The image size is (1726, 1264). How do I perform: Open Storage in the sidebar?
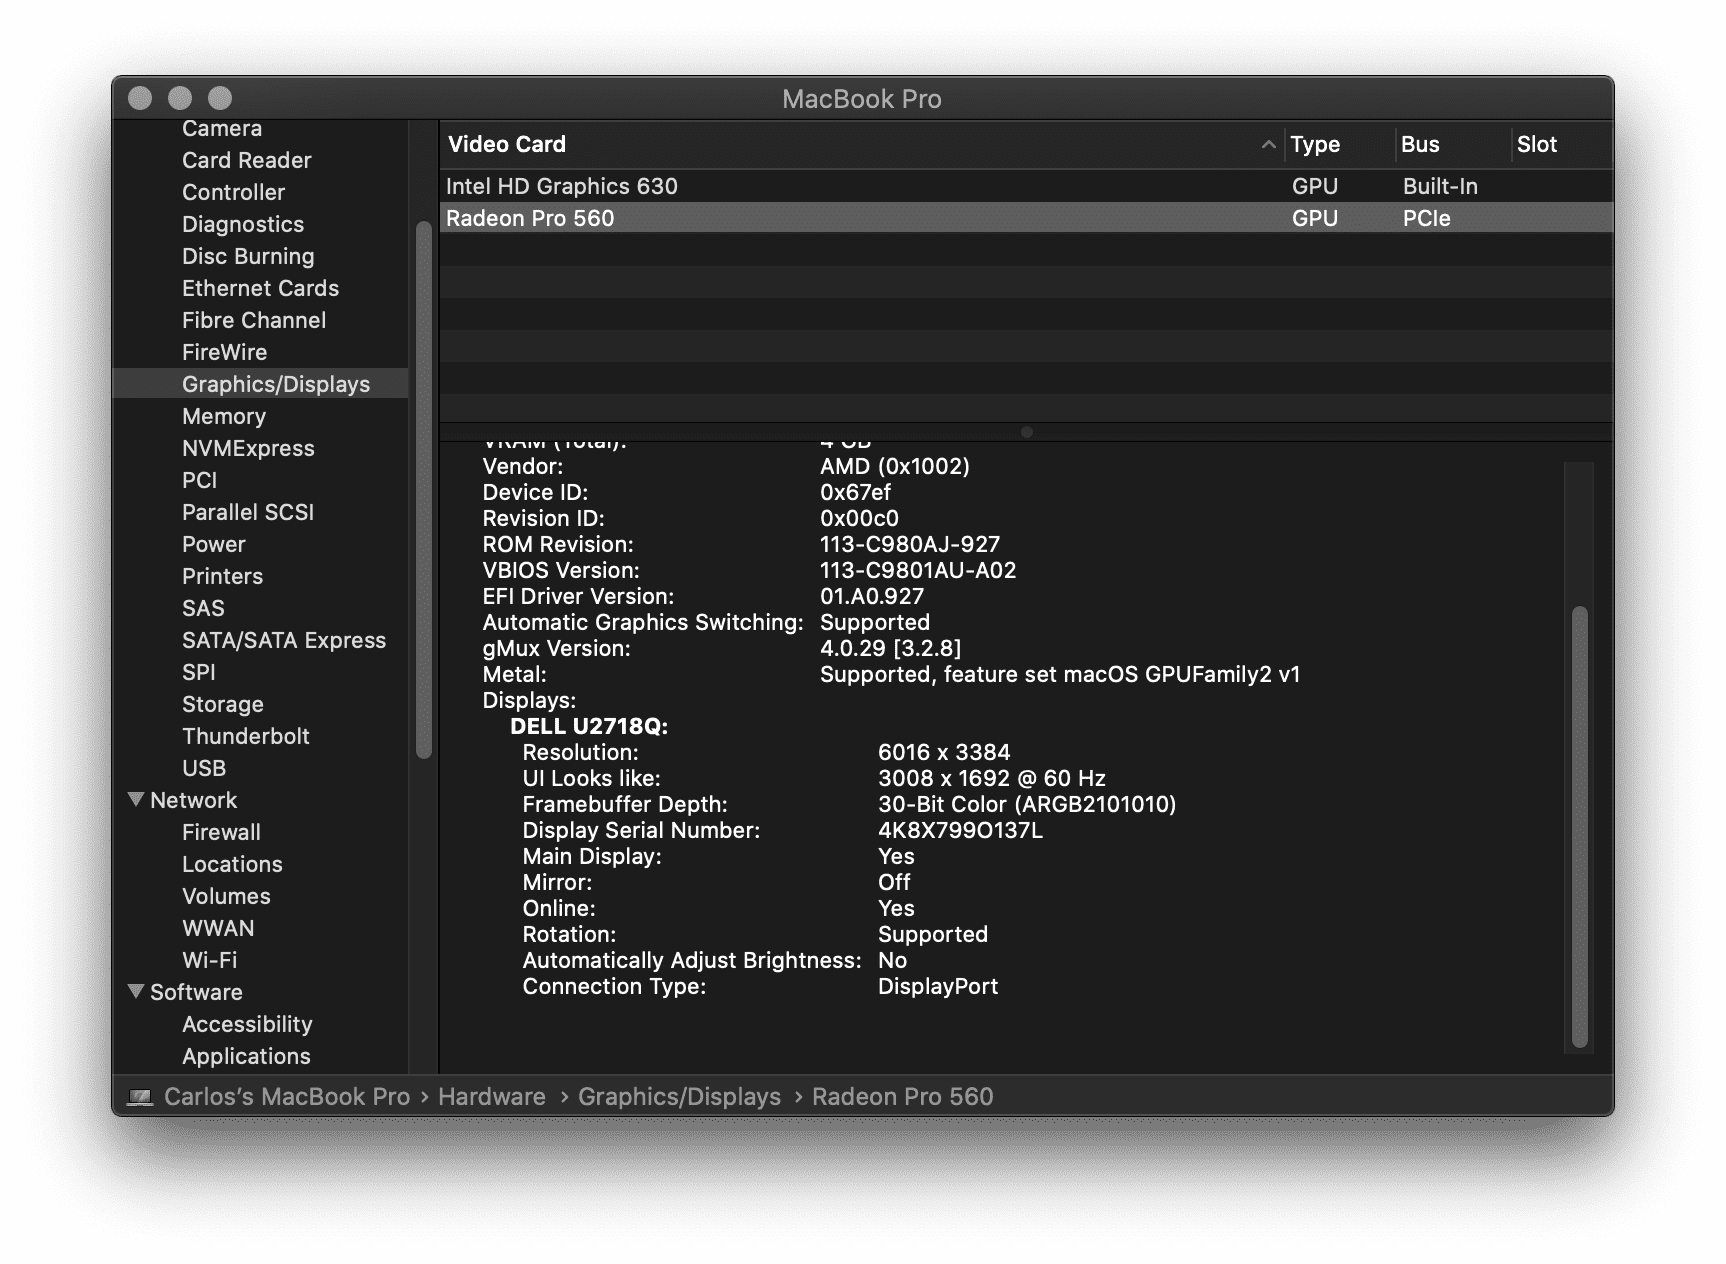pos(222,704)
